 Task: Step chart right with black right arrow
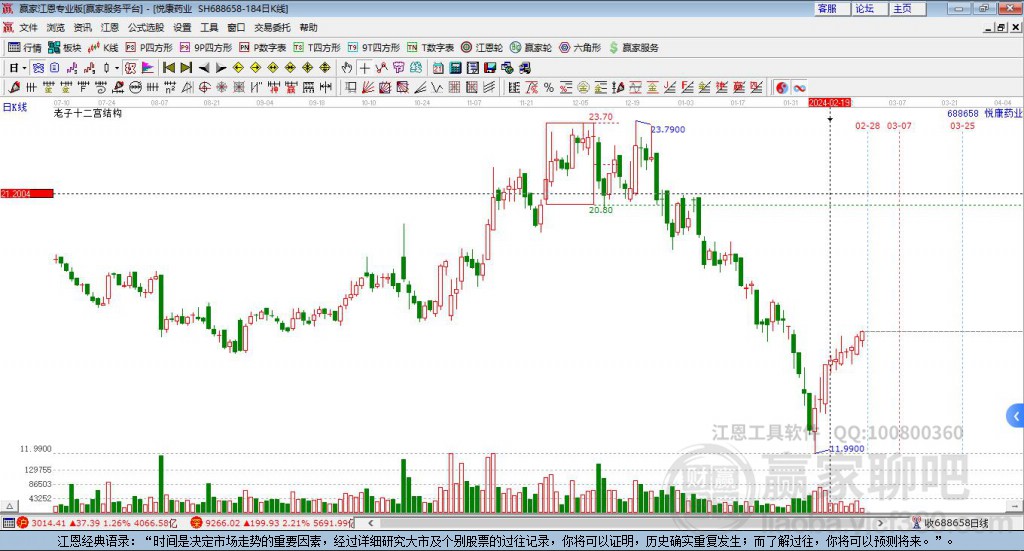[221, 68]
